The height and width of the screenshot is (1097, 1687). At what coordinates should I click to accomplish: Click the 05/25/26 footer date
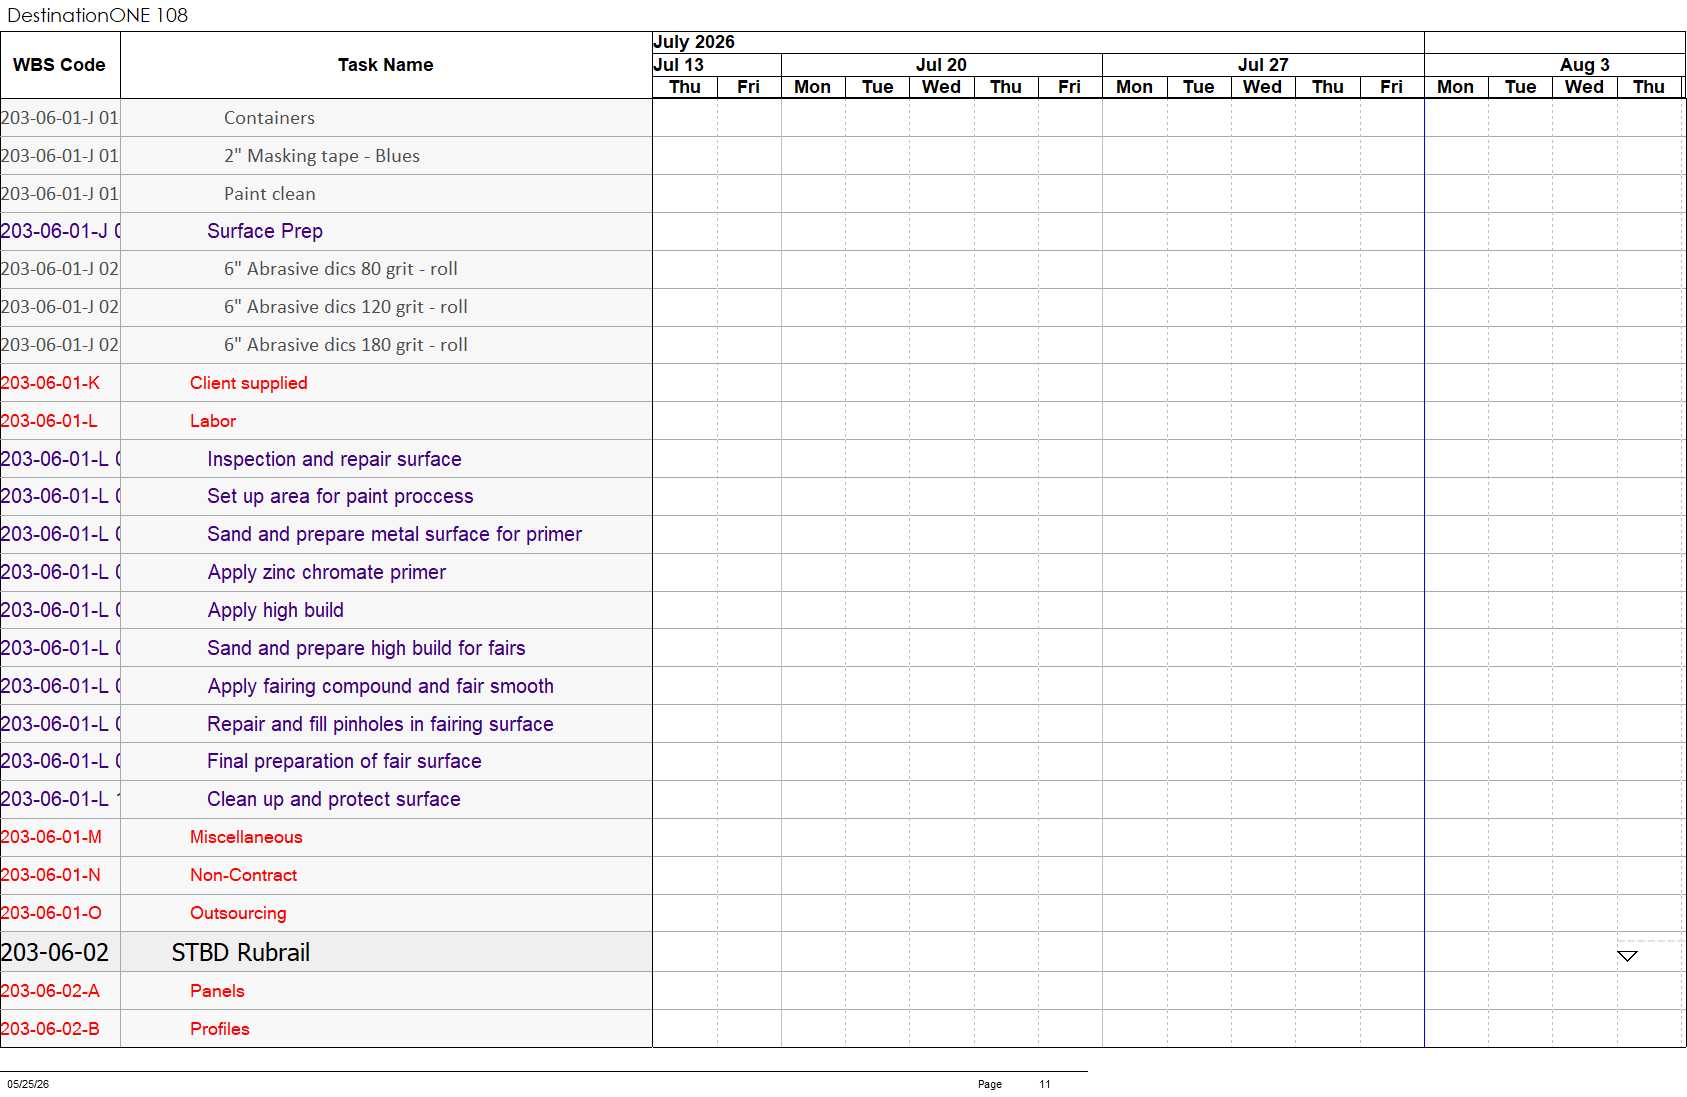pos(28,1084)
